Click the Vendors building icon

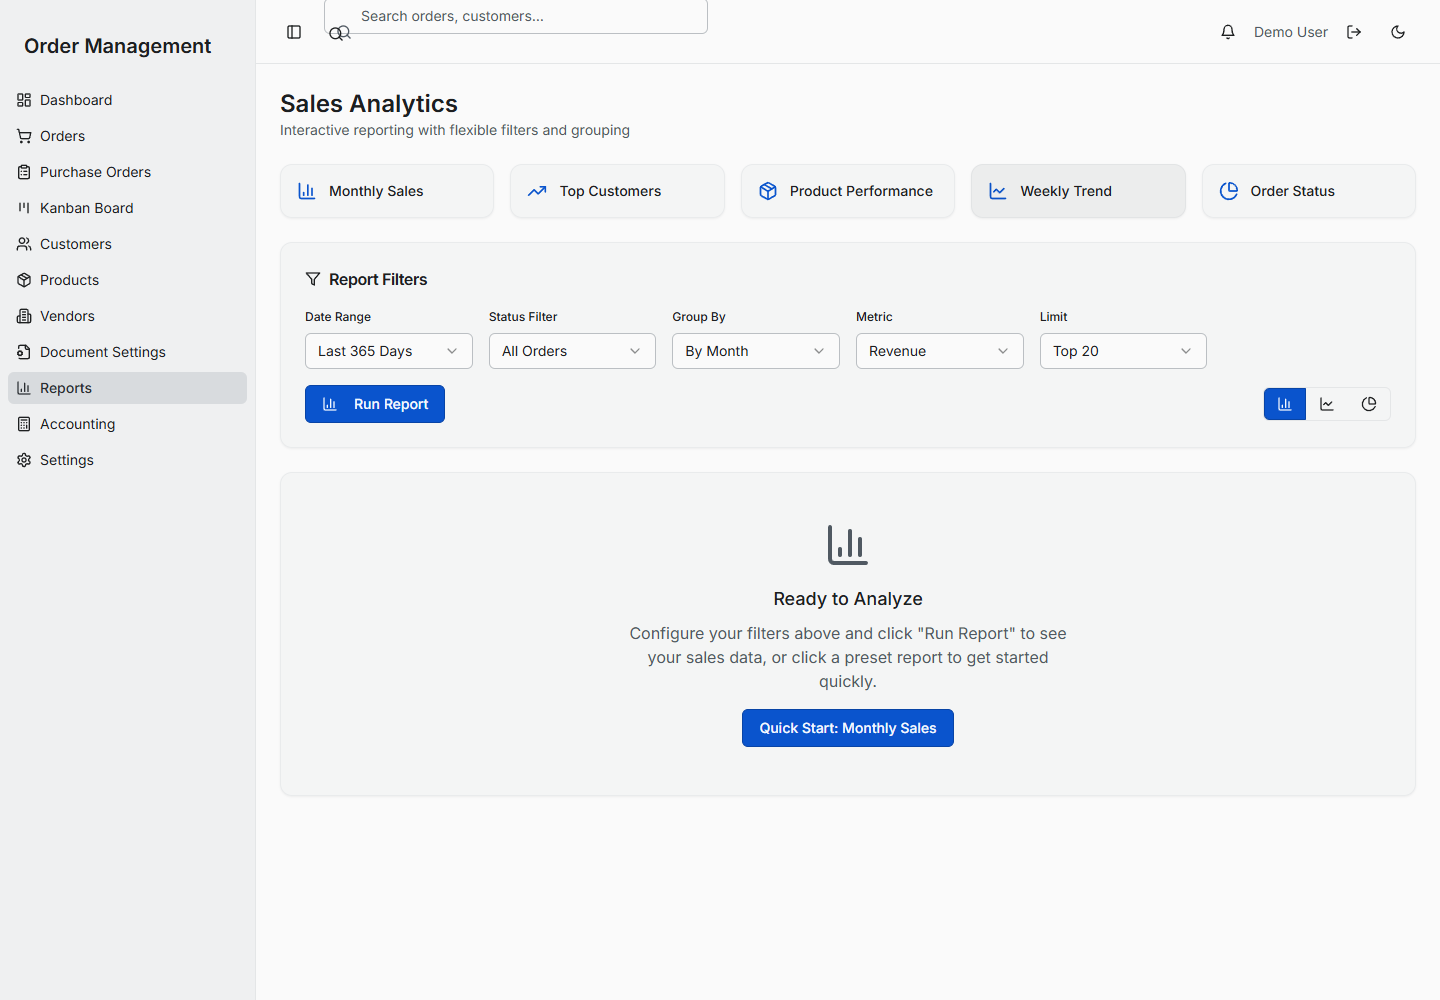24,316
